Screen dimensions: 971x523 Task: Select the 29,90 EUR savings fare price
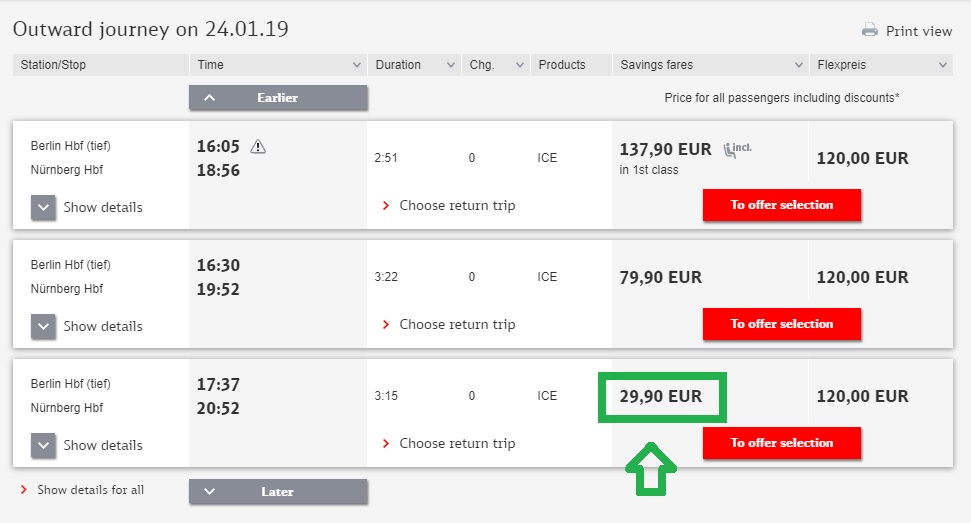tap(661, 396)
